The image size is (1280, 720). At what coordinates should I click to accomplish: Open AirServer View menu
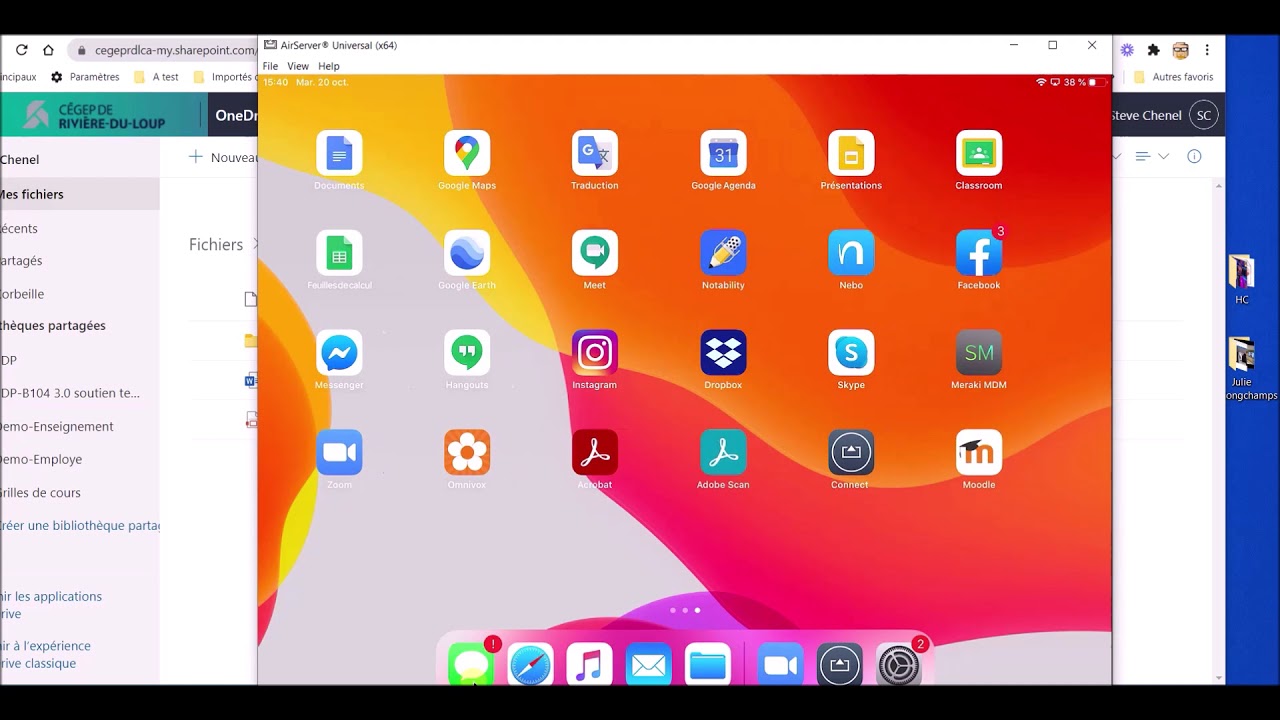click(x=298, y=66)
